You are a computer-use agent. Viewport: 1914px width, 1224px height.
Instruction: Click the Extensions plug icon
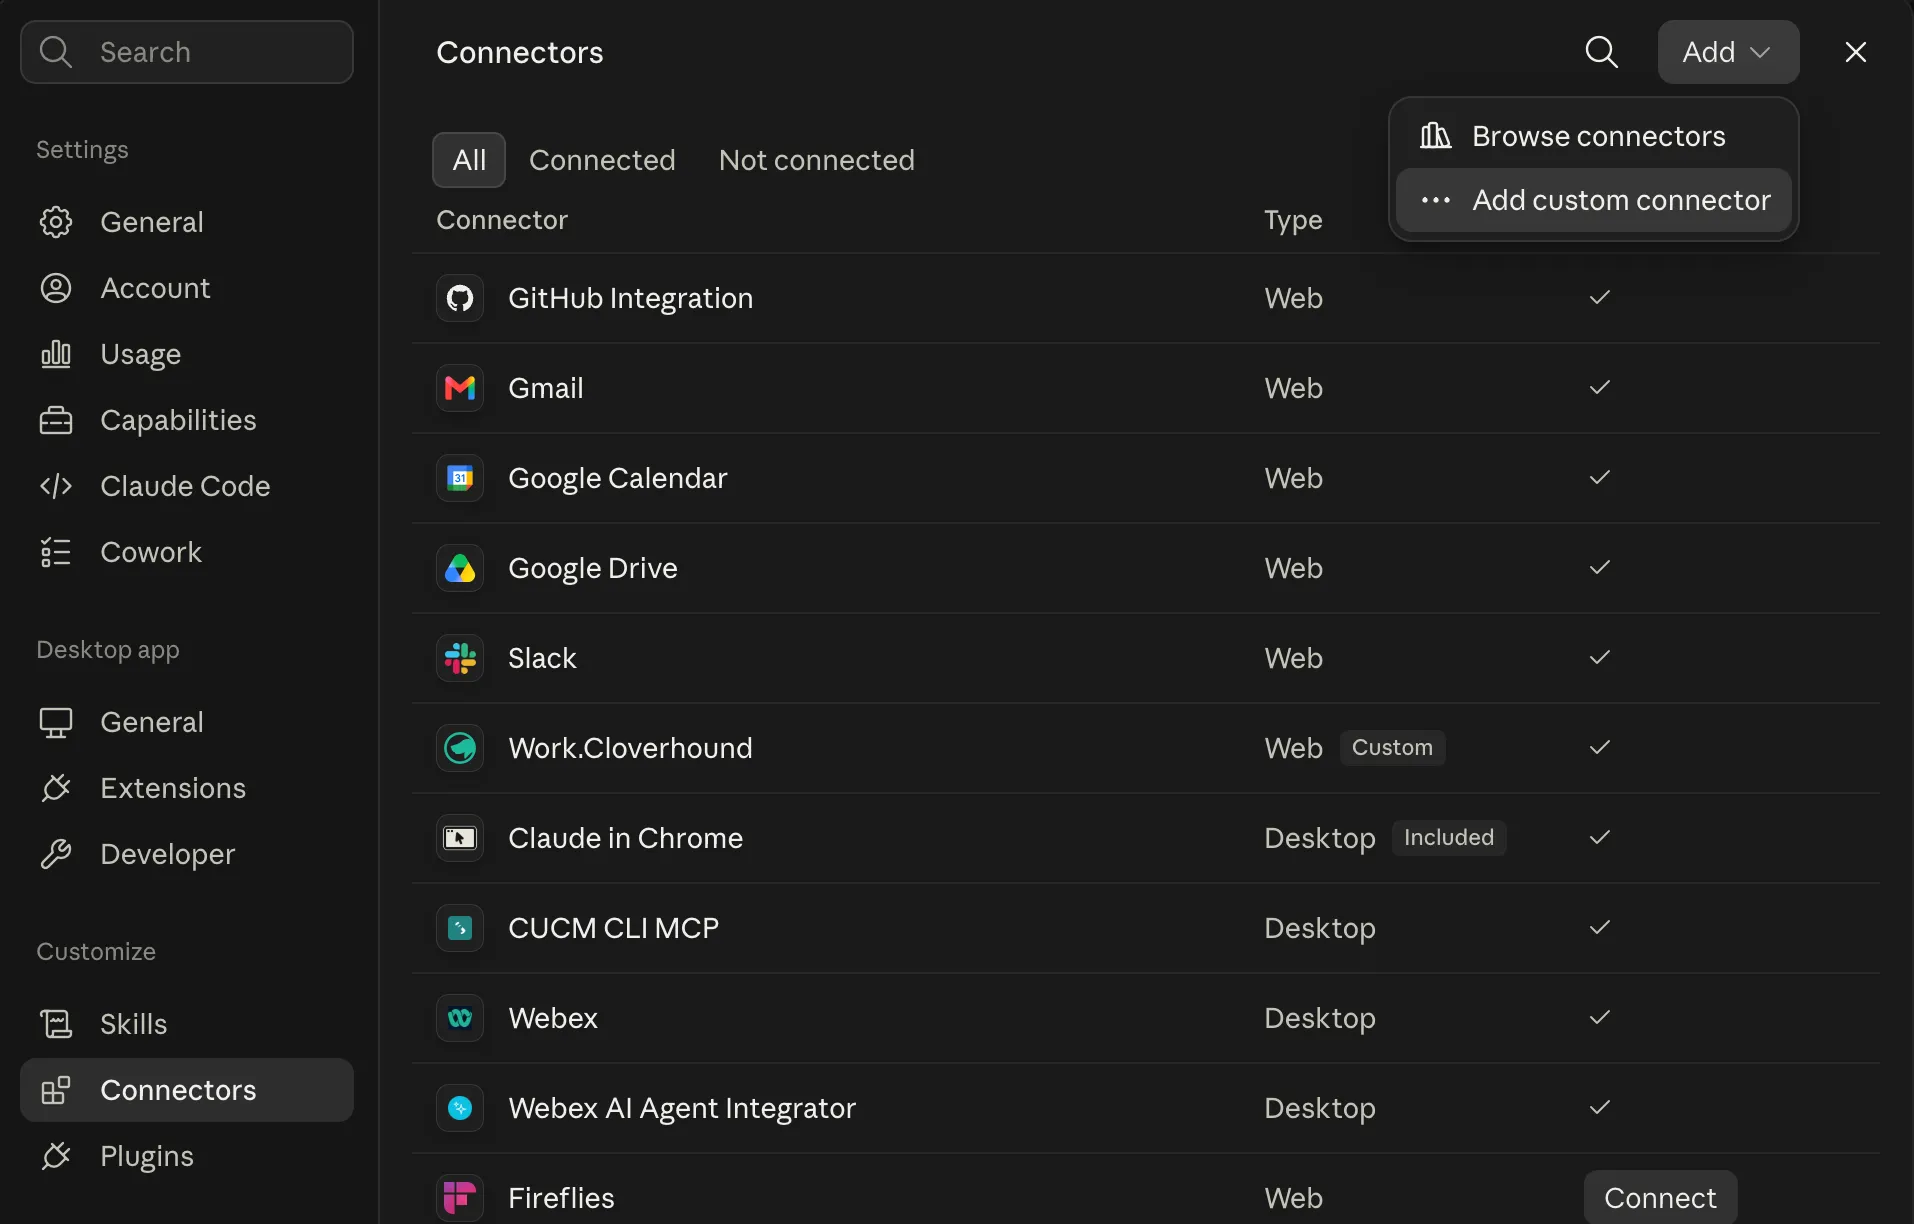[x=56, y=788]
